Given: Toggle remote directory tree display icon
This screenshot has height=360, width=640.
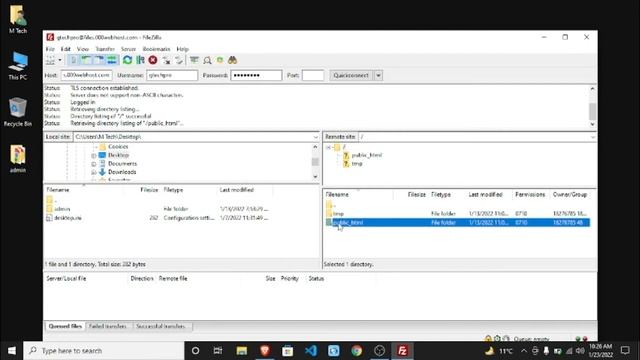Looking at the screenshot, I should point(99,60).
